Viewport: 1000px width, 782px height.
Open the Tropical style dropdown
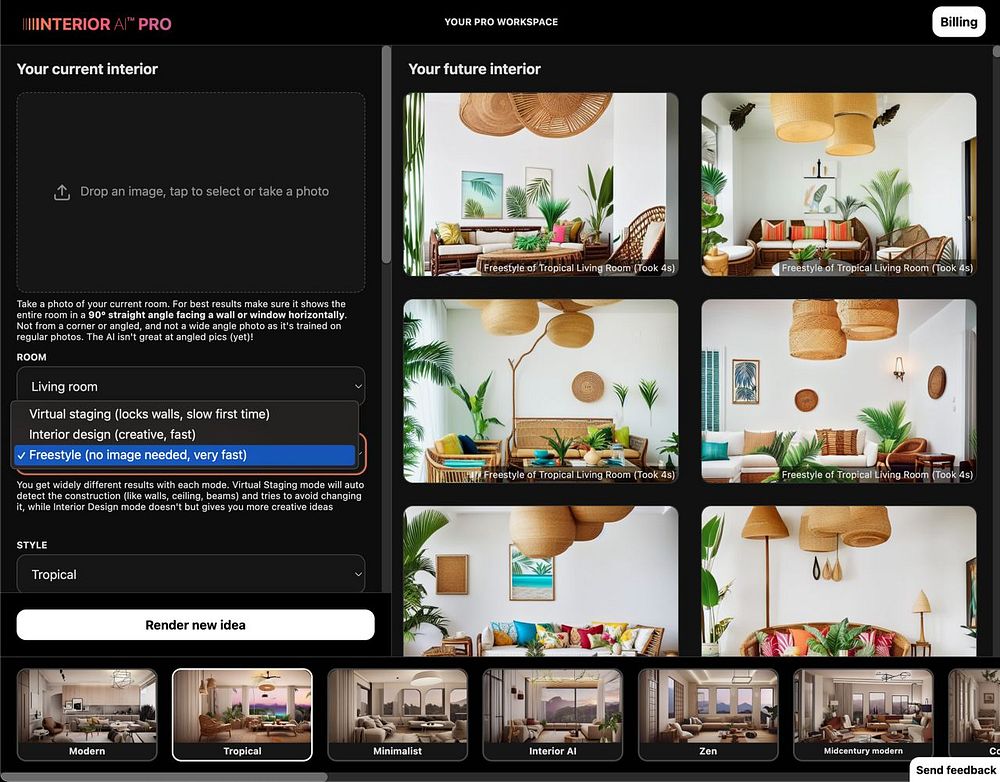pyautogui.click(x=191, y=574)
